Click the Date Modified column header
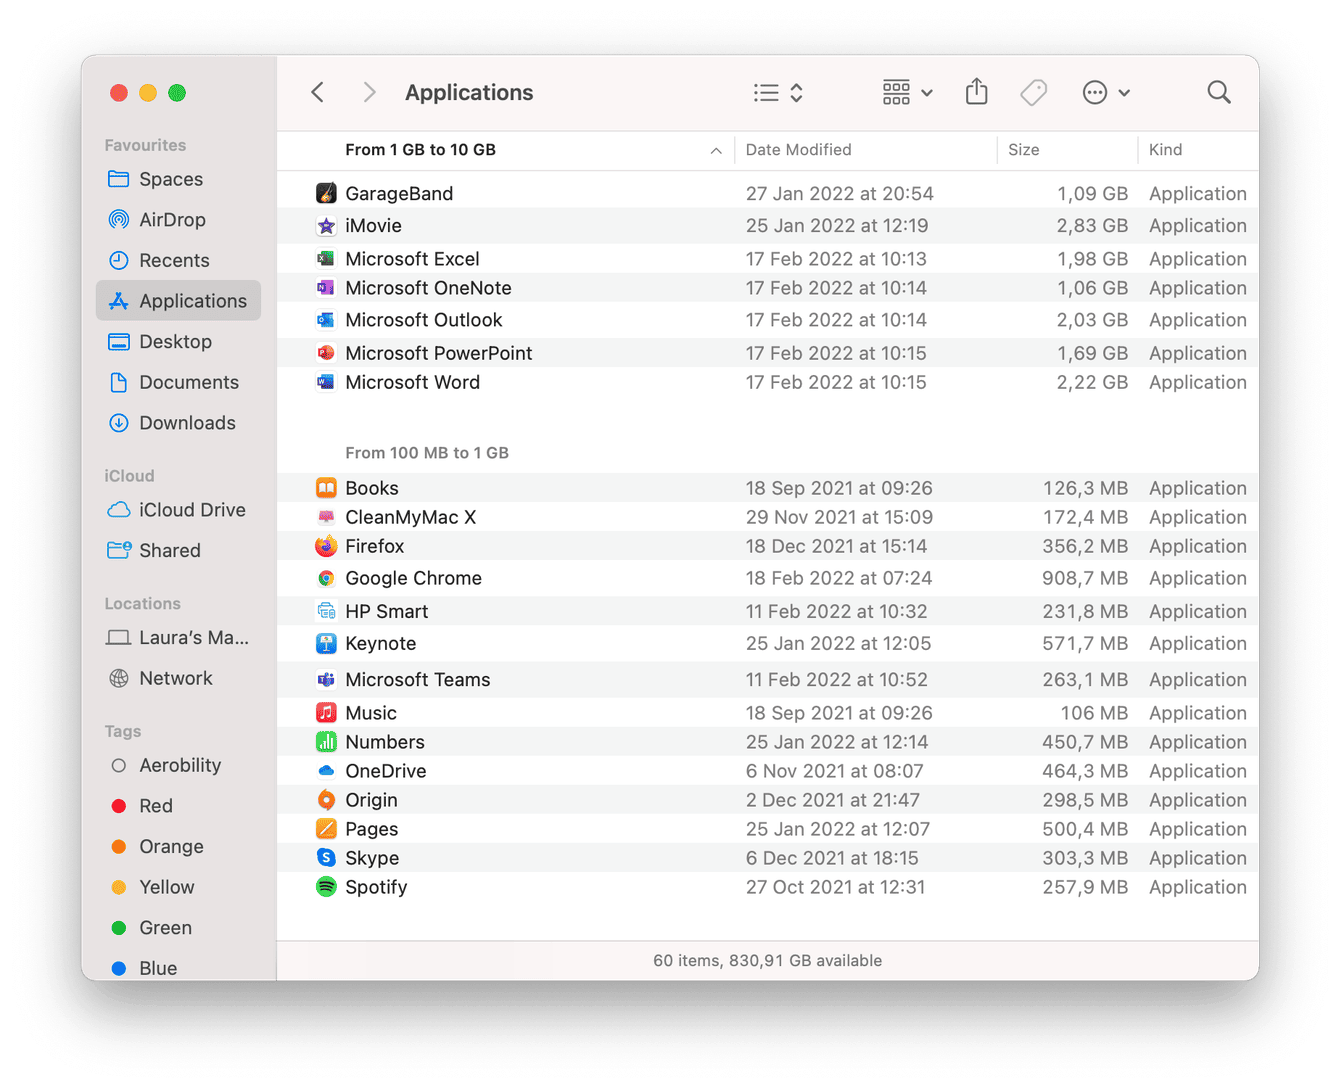Viewport: 1340px width, 1088px height. [x=798, y=149]
